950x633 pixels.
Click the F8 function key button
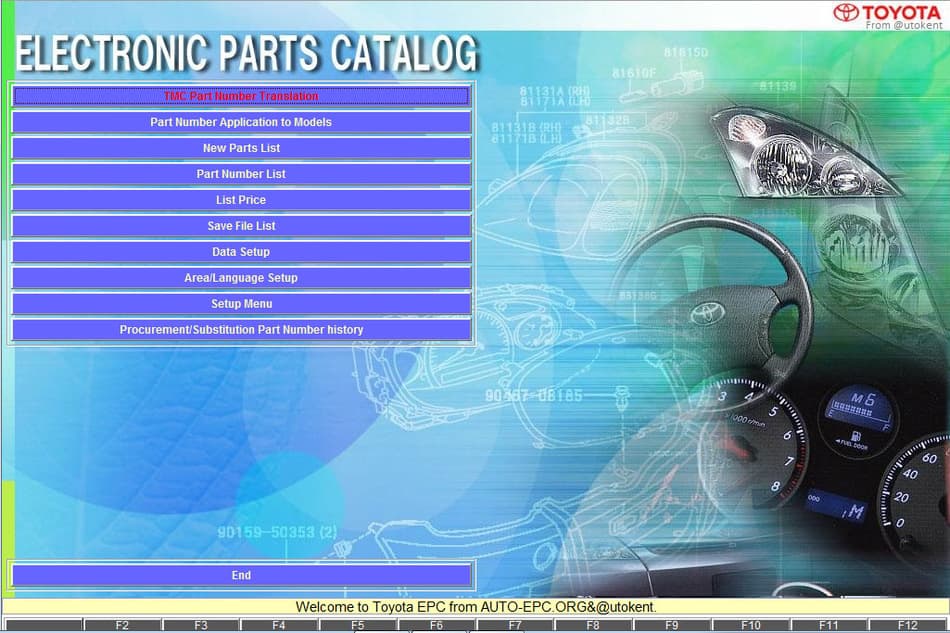click(593, 625)
